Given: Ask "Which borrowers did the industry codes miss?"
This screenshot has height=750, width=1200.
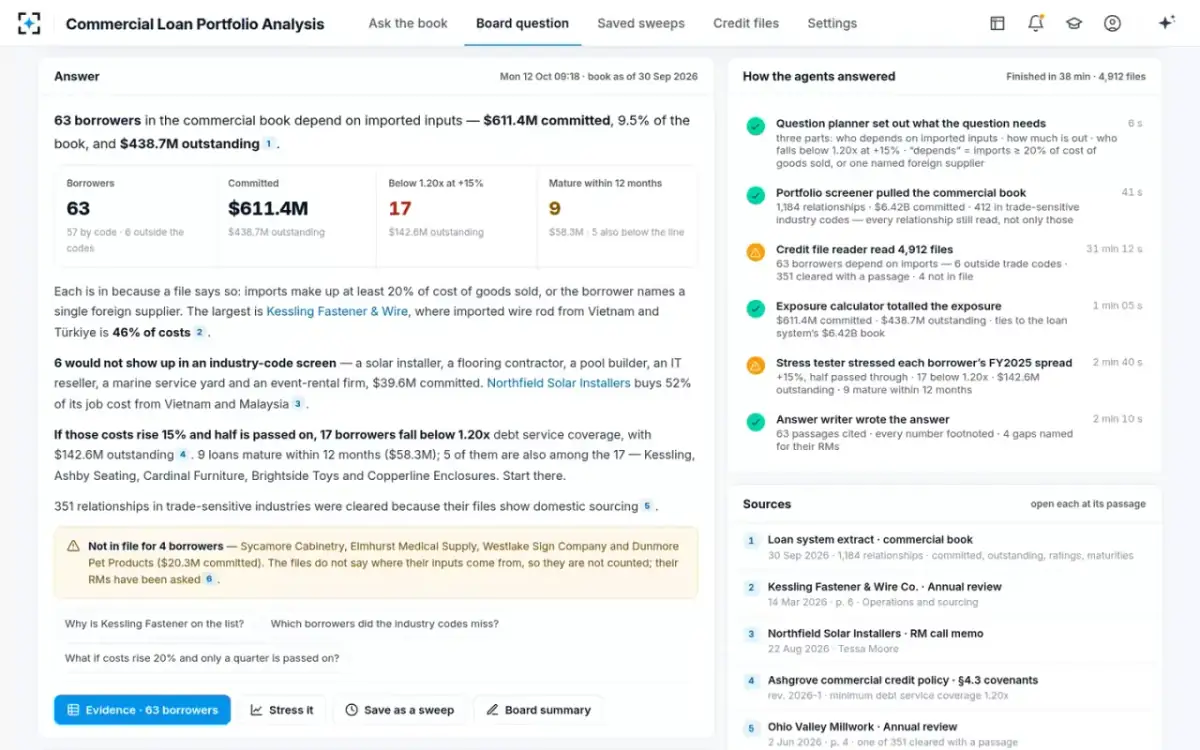Looking at the screenshot, I should tap(385, 624).
